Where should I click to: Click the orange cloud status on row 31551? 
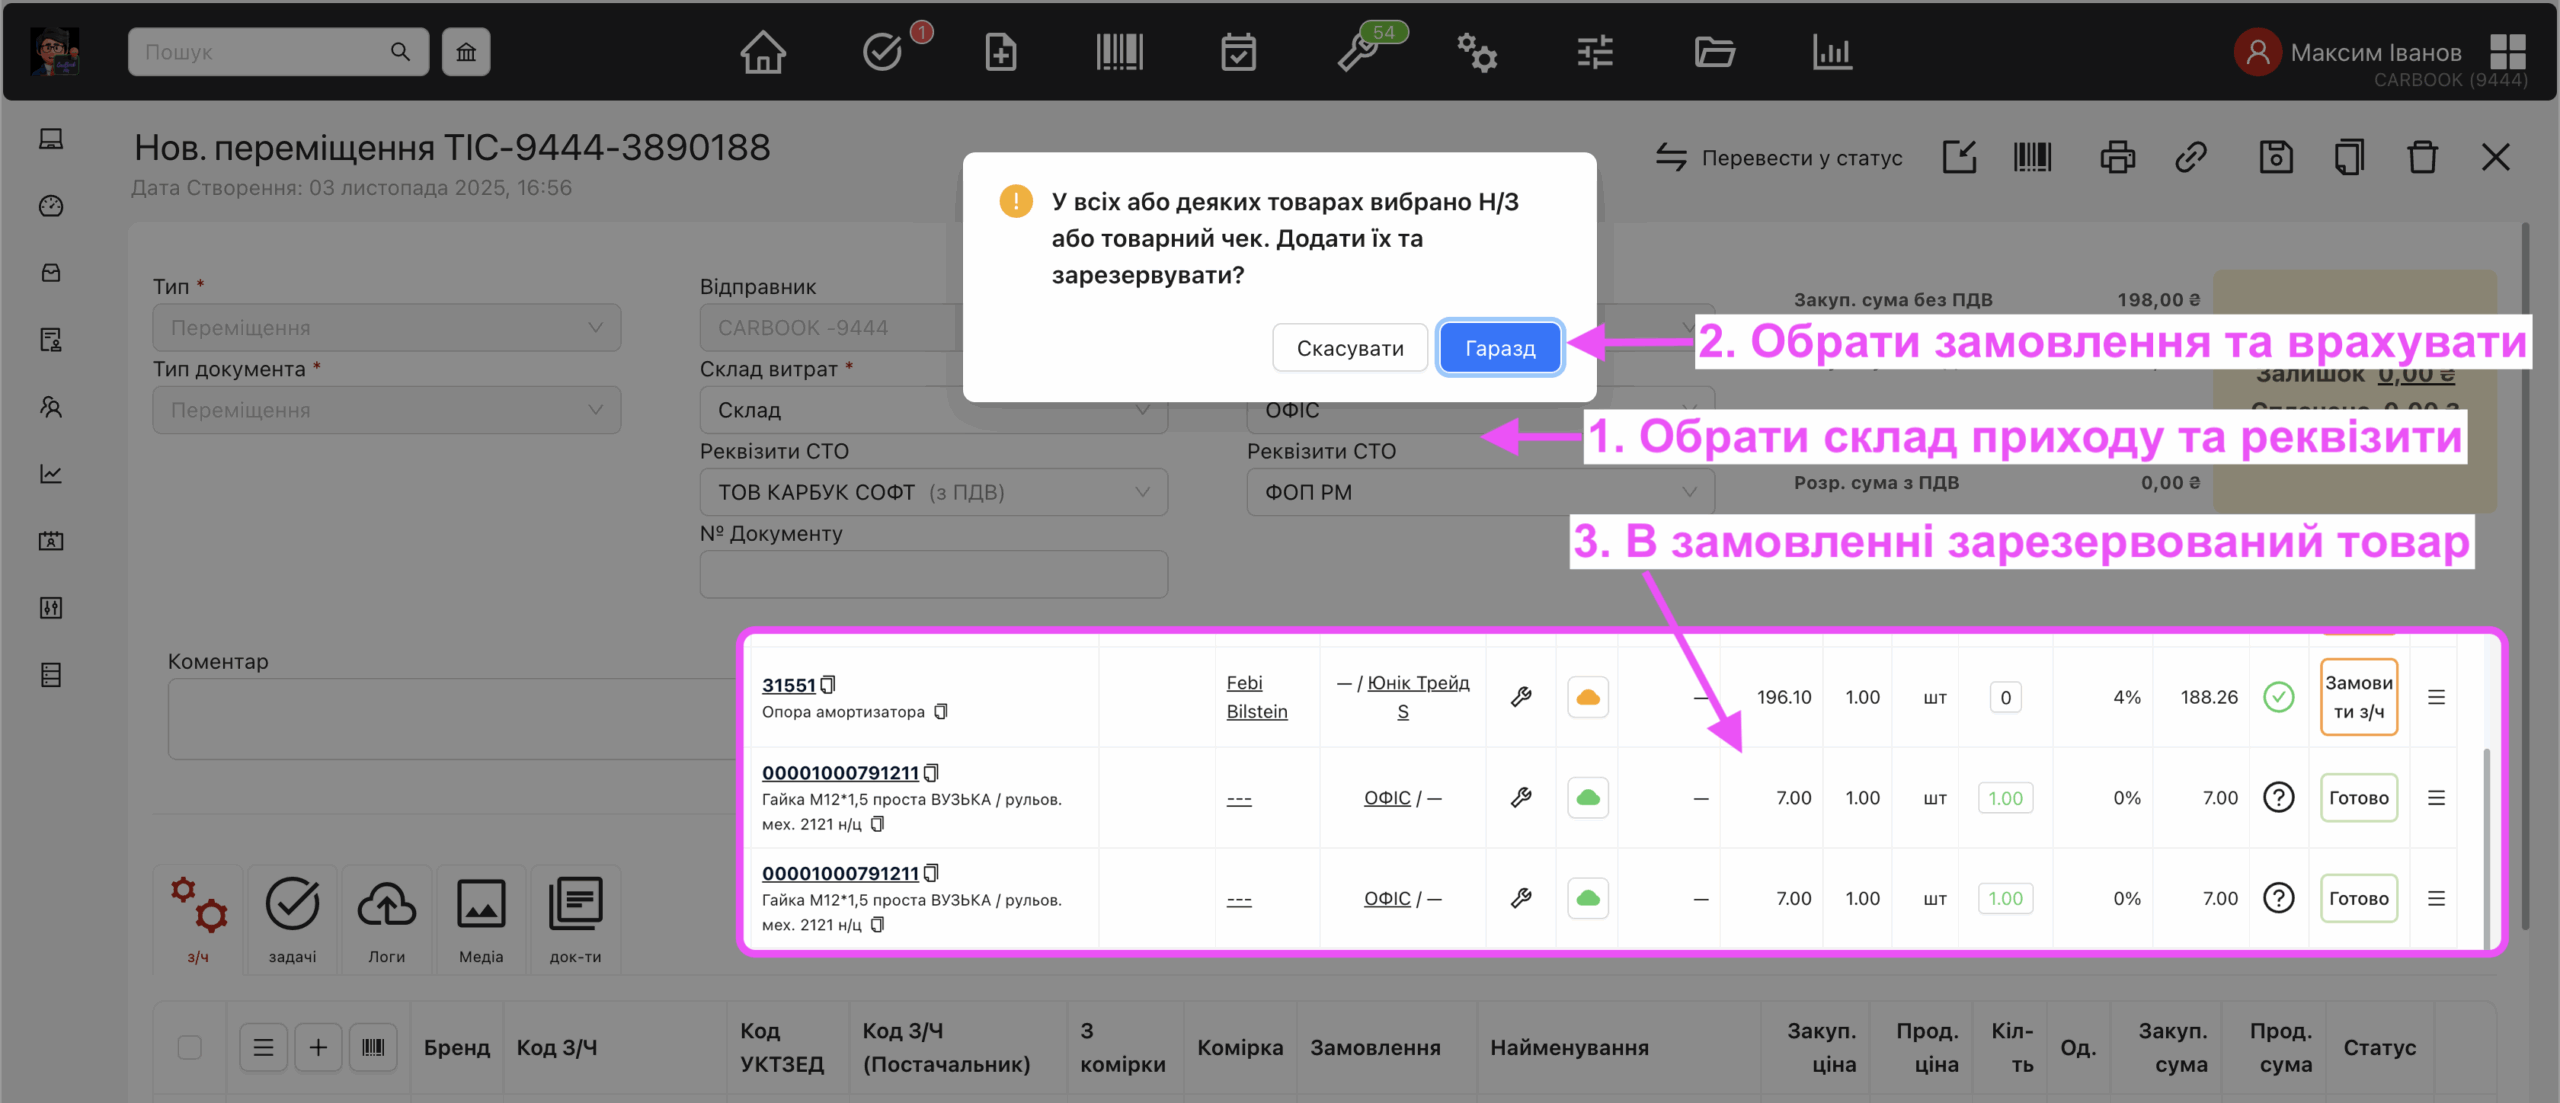(x=1587, y=697)
